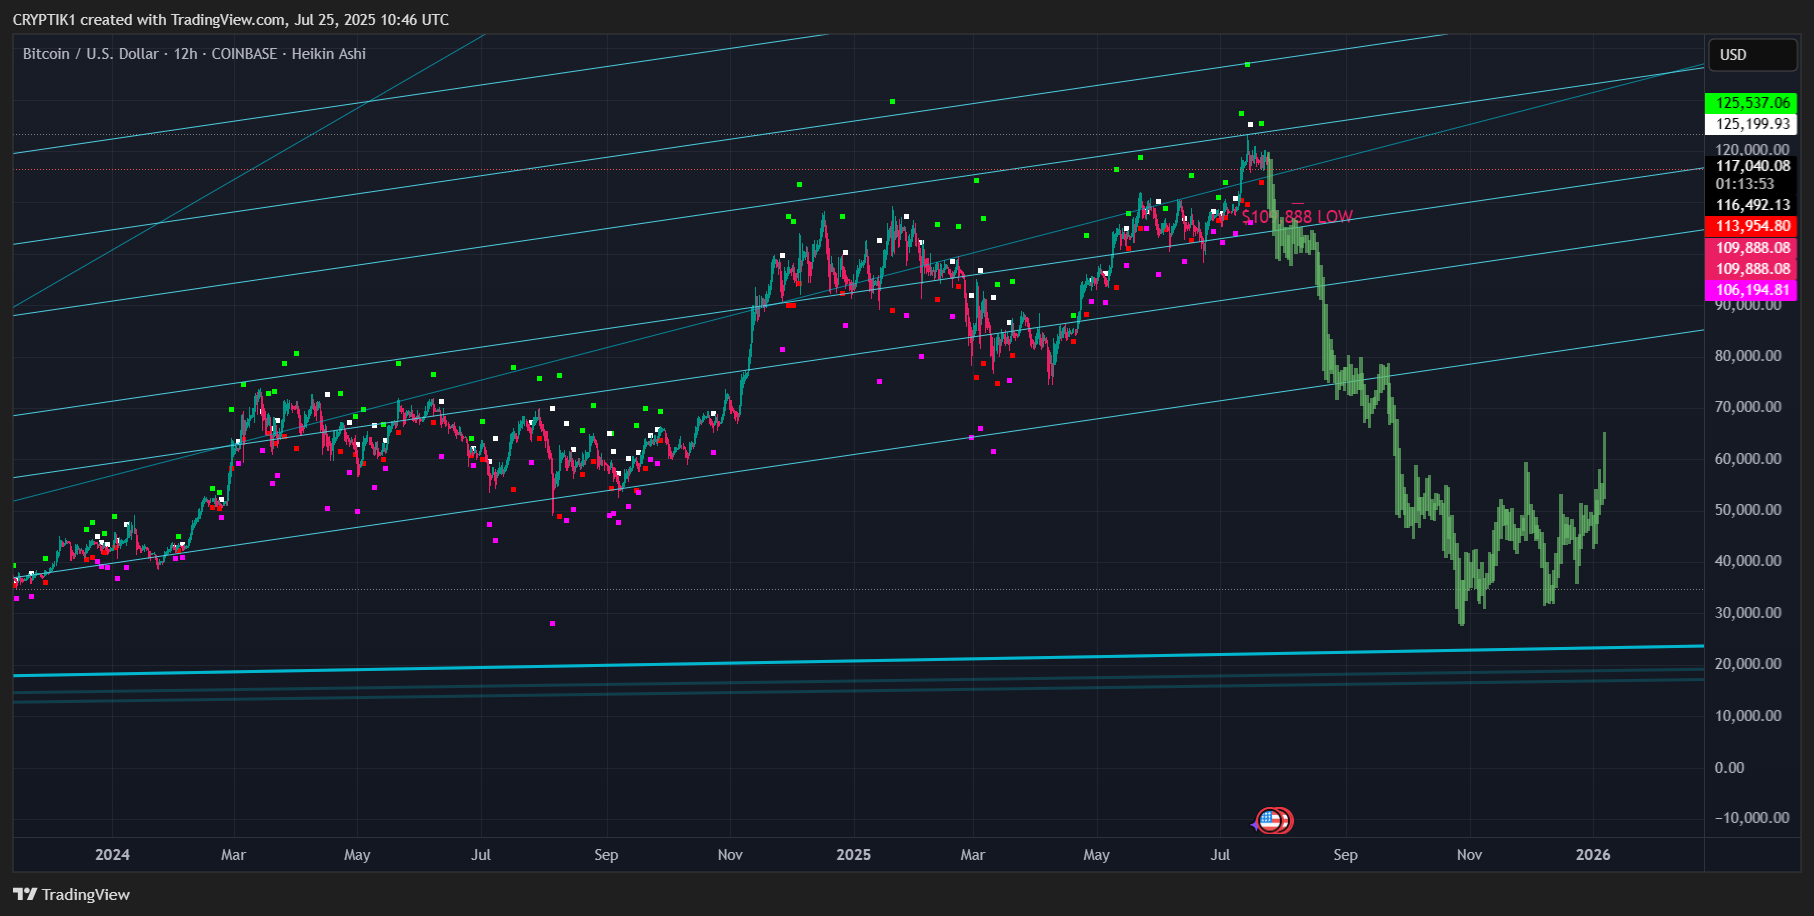
Task: Click the "$109,888 LOW" chart annotation
Action: point(1297,217)
